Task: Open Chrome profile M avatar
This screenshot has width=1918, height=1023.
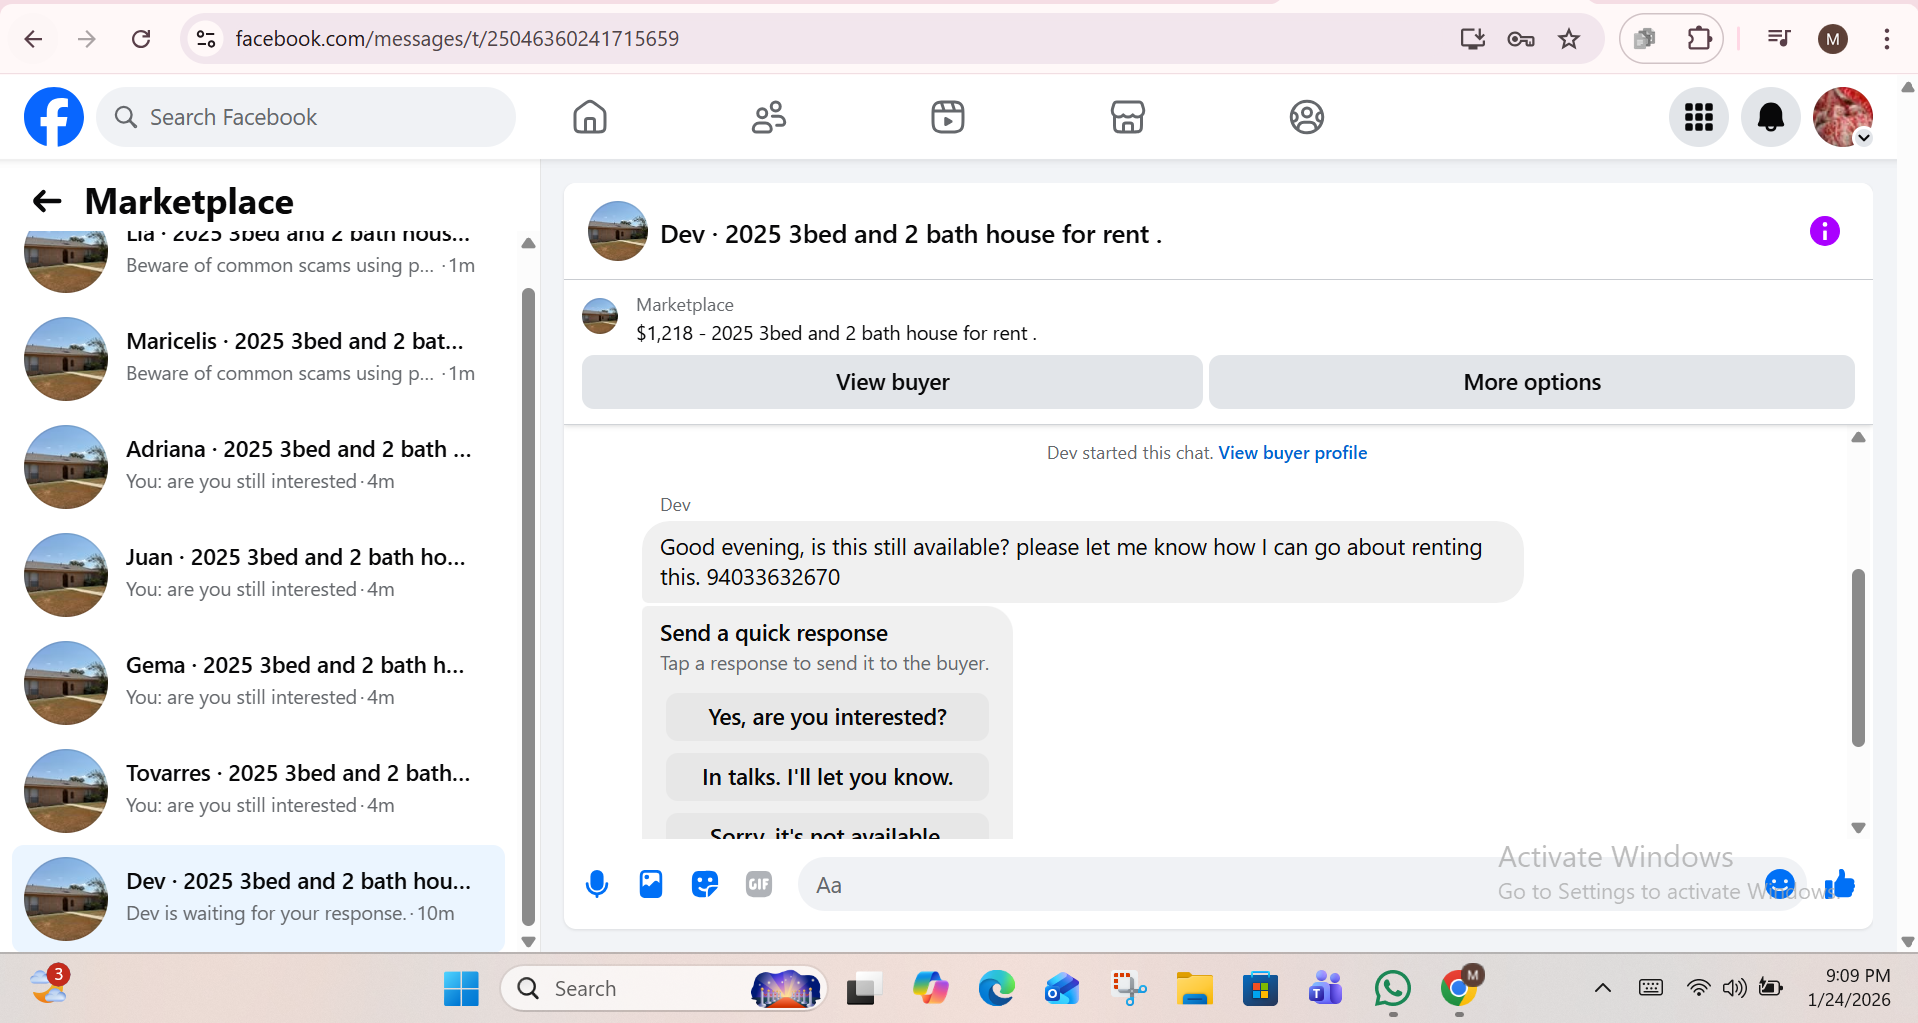Action: click(1833, 39)
